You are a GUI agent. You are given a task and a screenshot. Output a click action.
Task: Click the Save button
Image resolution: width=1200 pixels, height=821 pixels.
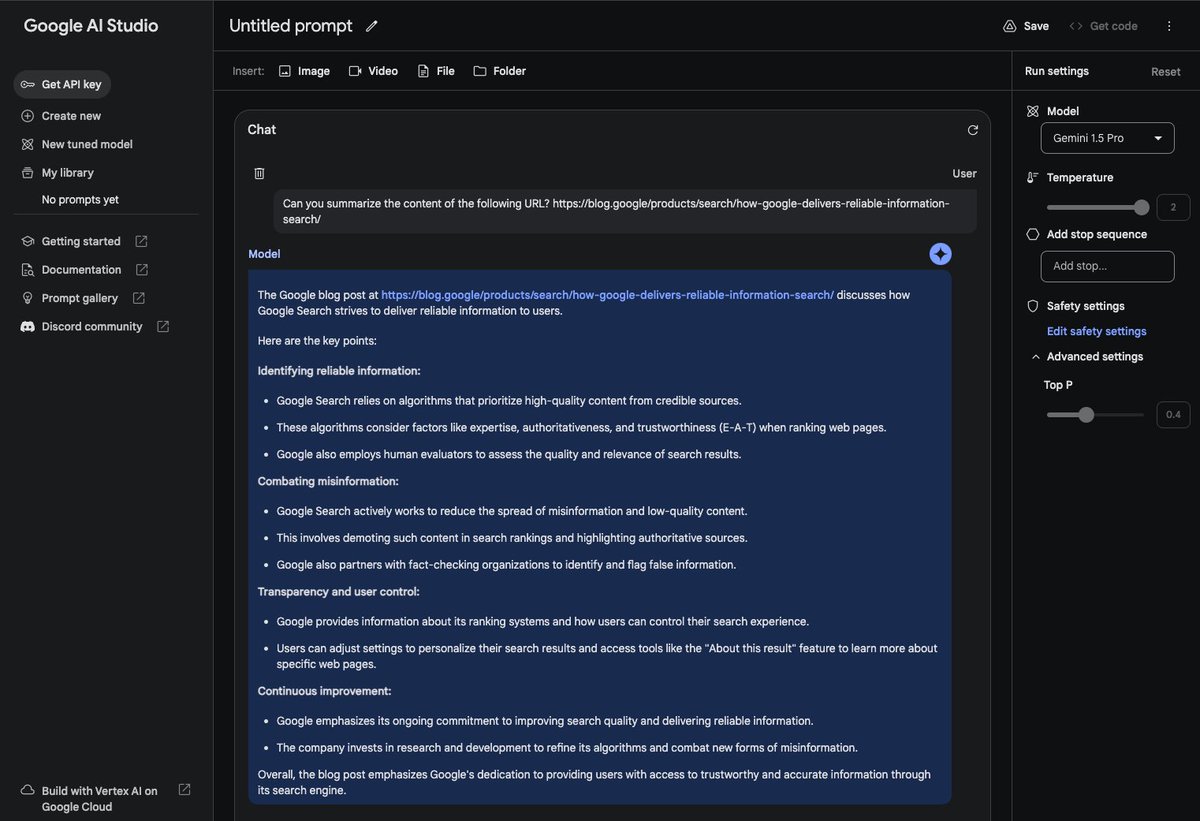pyautogui.click(x=1026, y=26)
